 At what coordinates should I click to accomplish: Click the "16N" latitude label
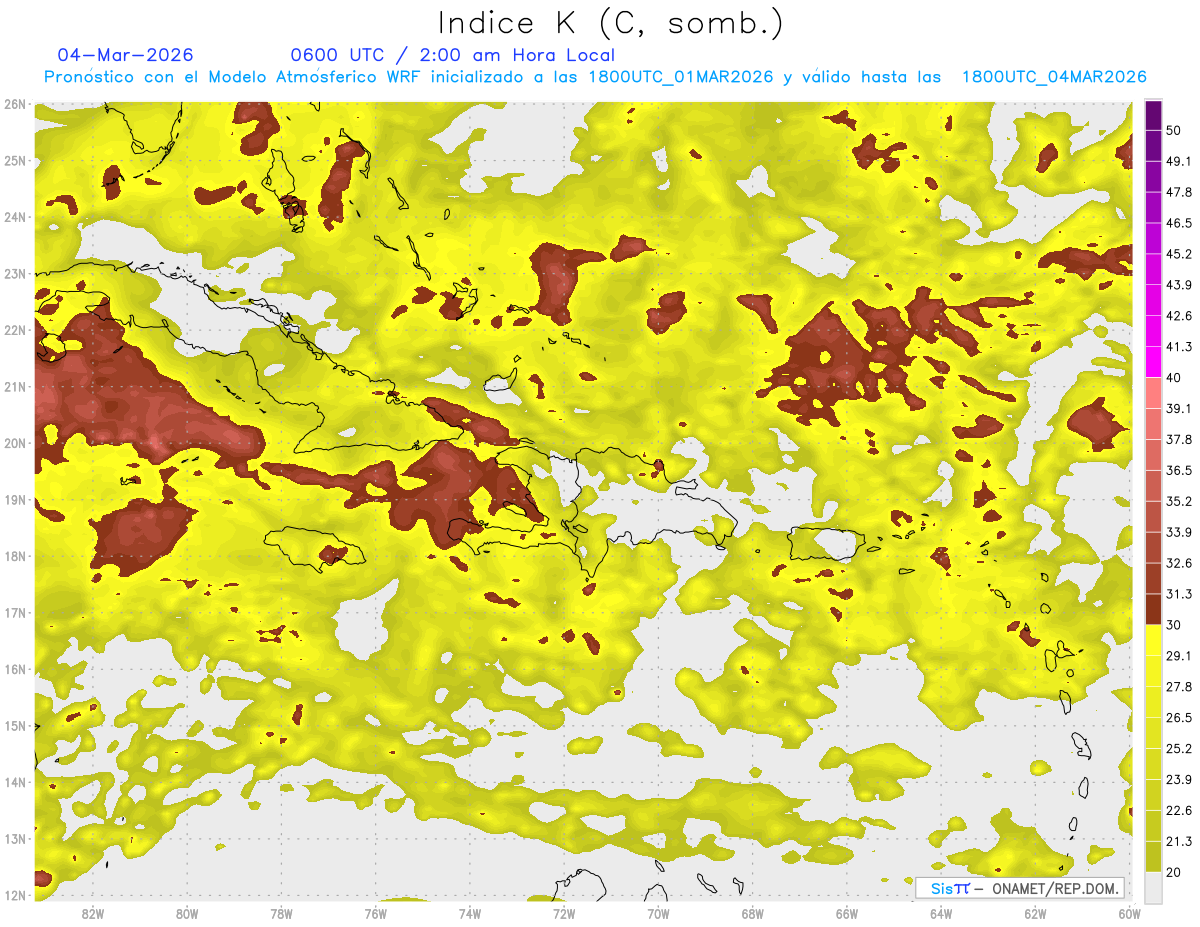pos(15,669)
